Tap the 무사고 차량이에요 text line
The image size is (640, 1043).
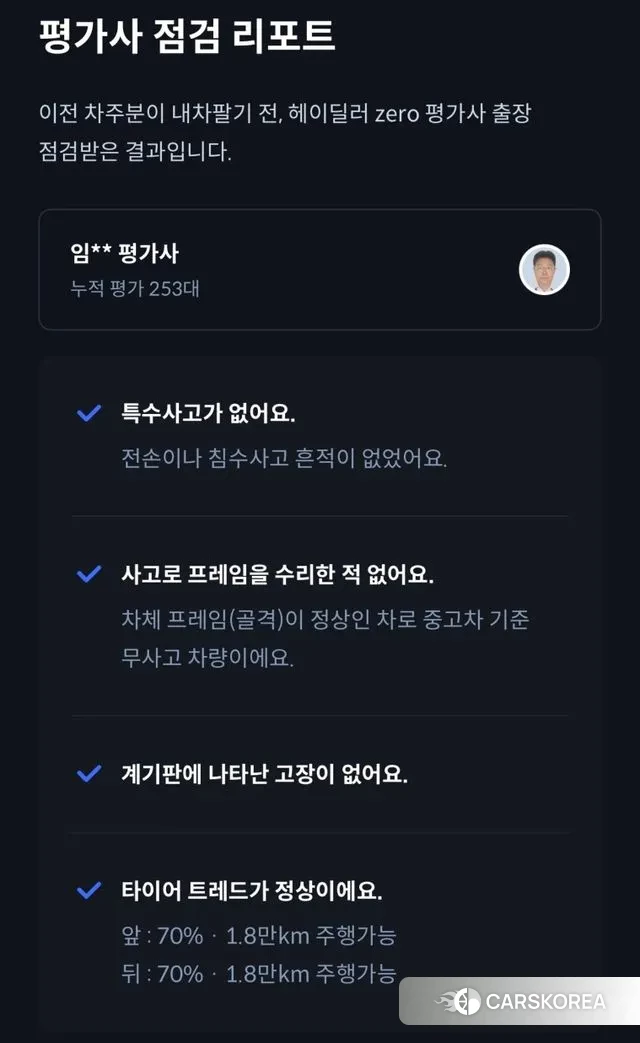point(207,659)
